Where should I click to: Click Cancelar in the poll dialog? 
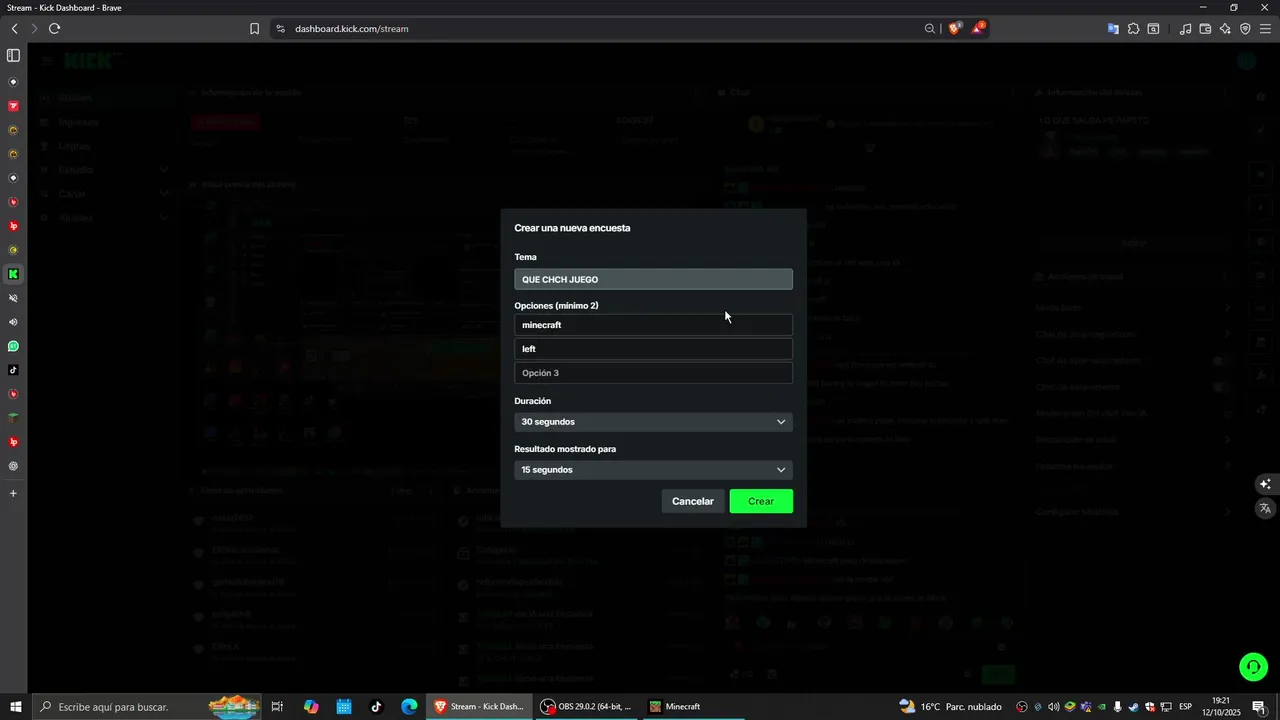coord(692,501)
